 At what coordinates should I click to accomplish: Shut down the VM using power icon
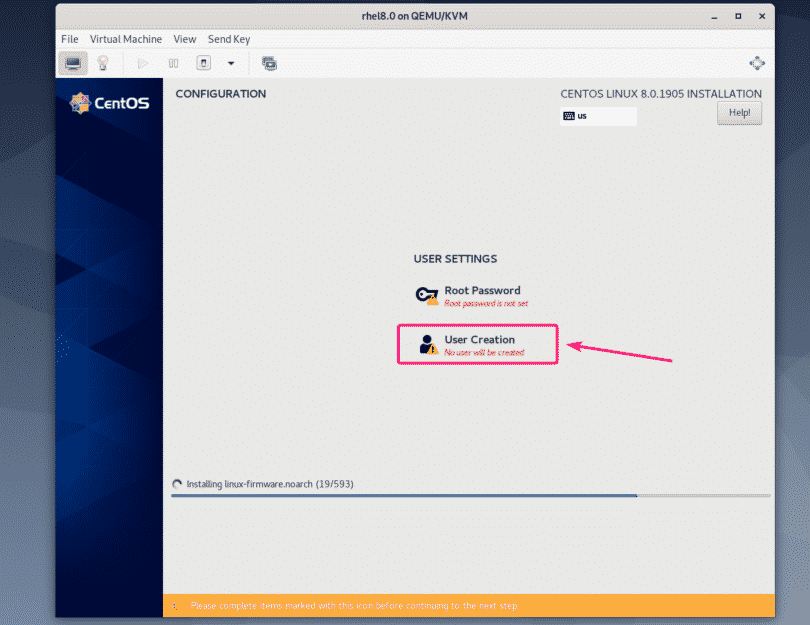(x=203, y=62)
